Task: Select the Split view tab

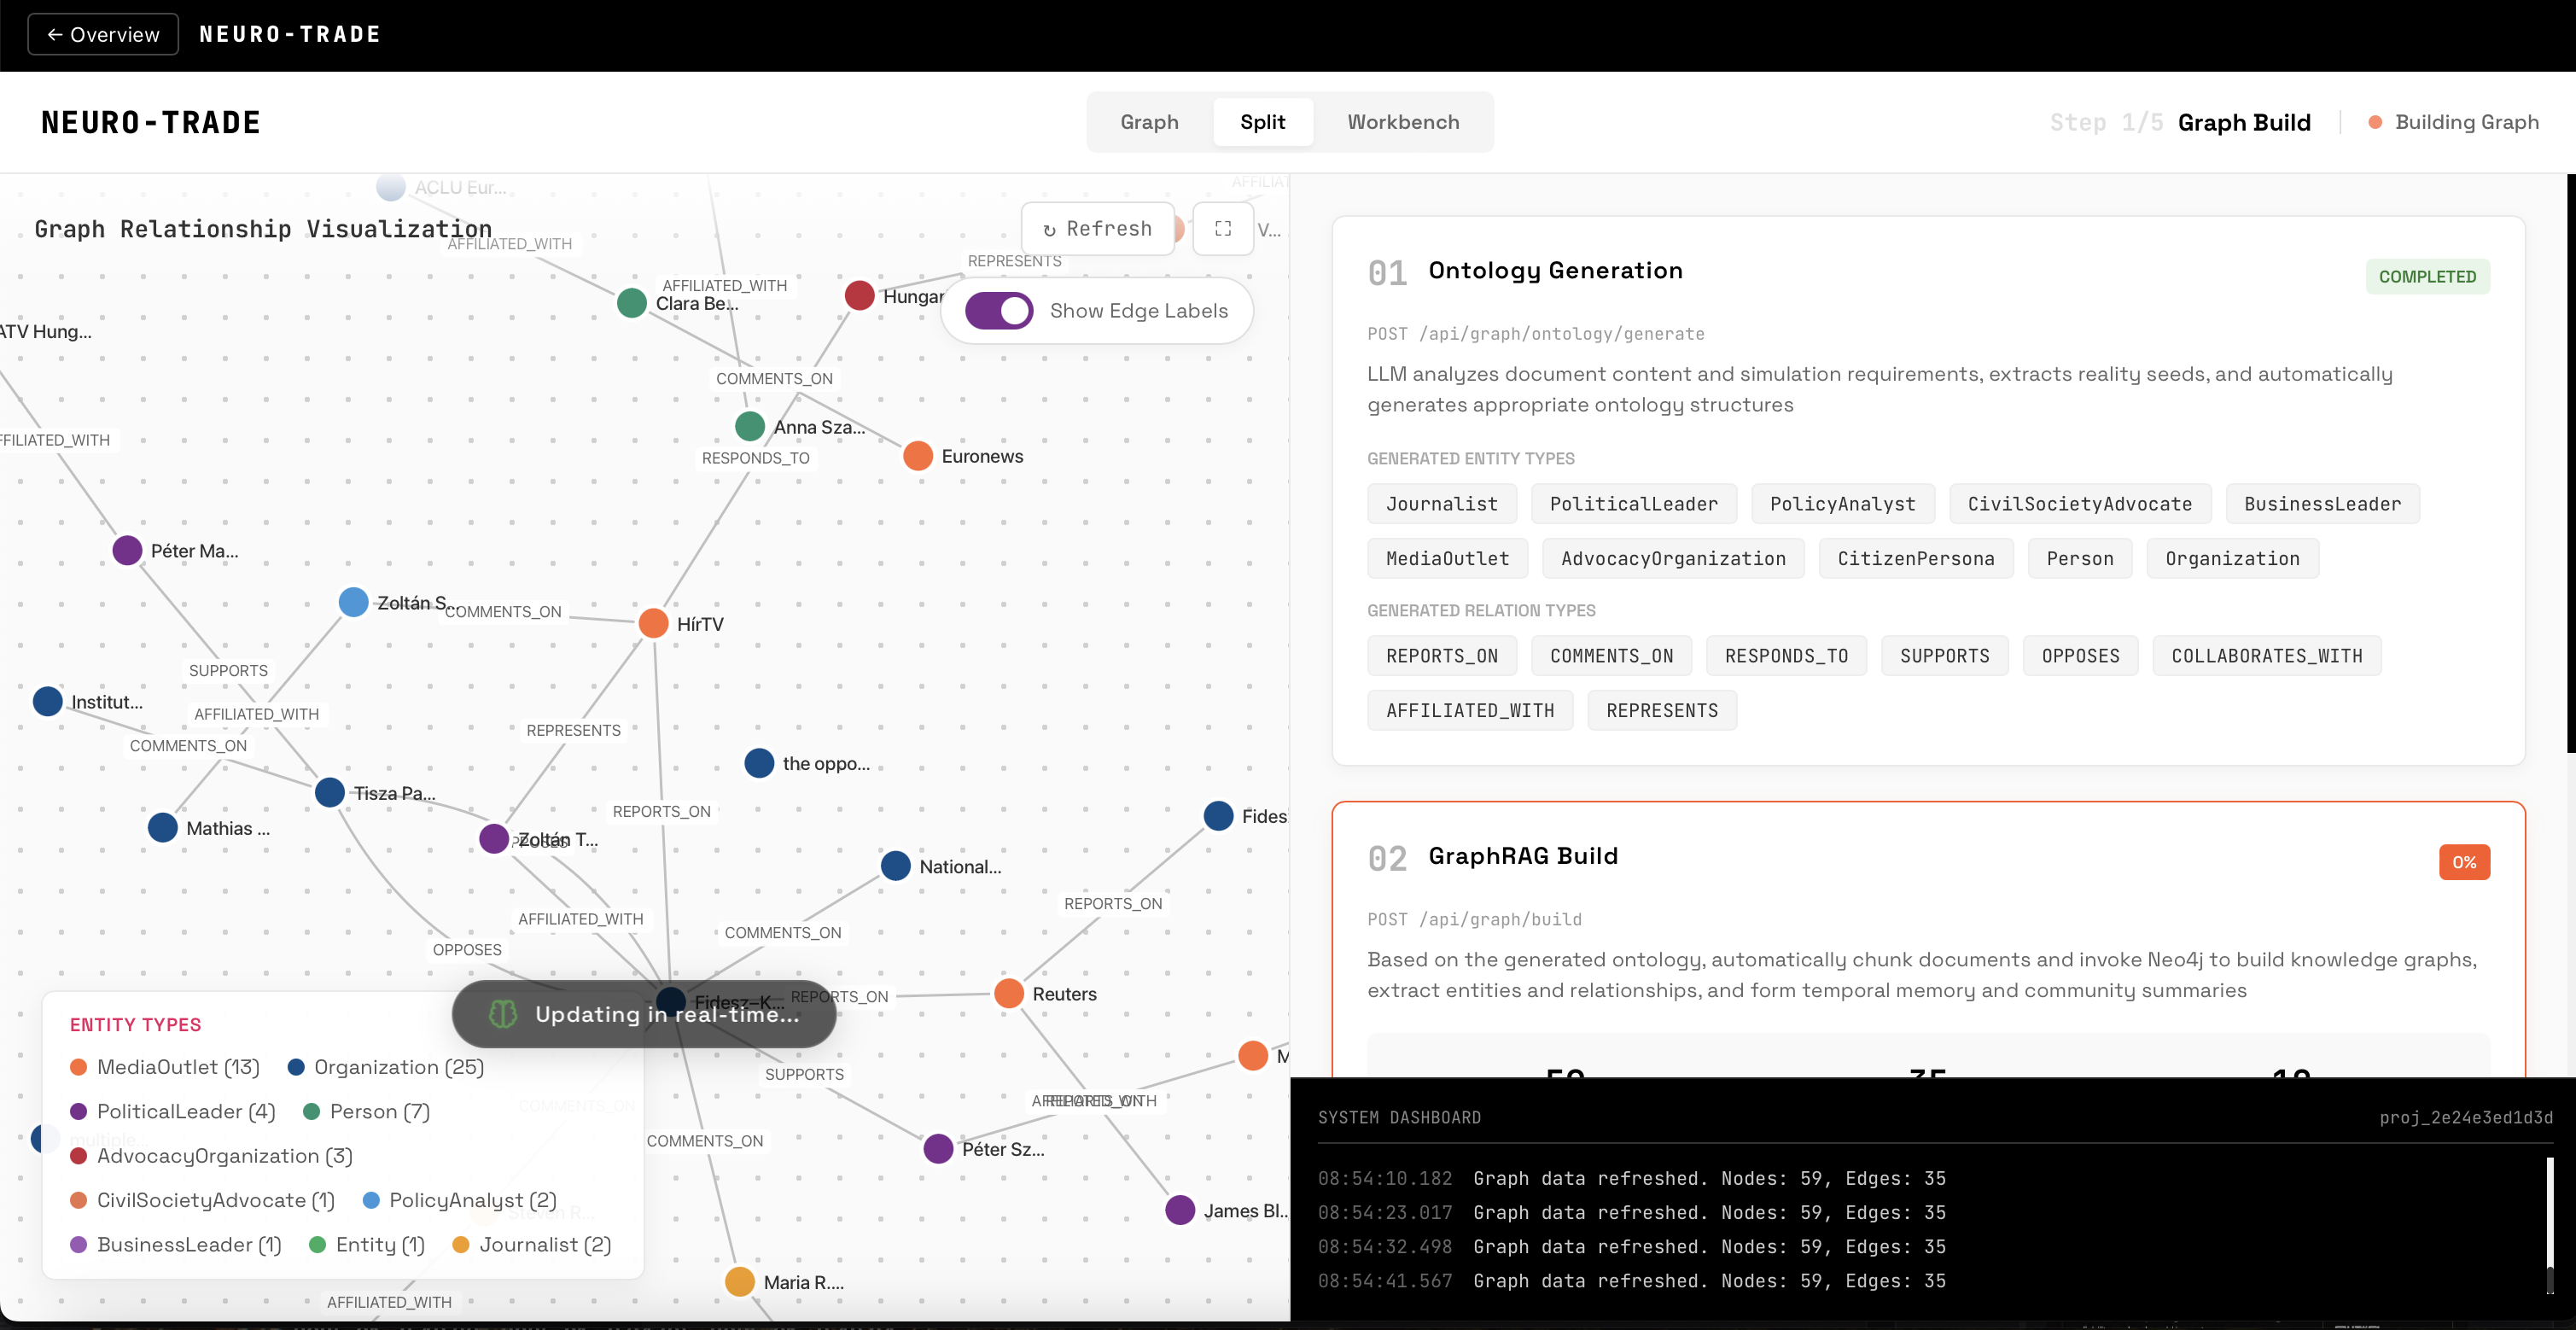Action: 1262,122
